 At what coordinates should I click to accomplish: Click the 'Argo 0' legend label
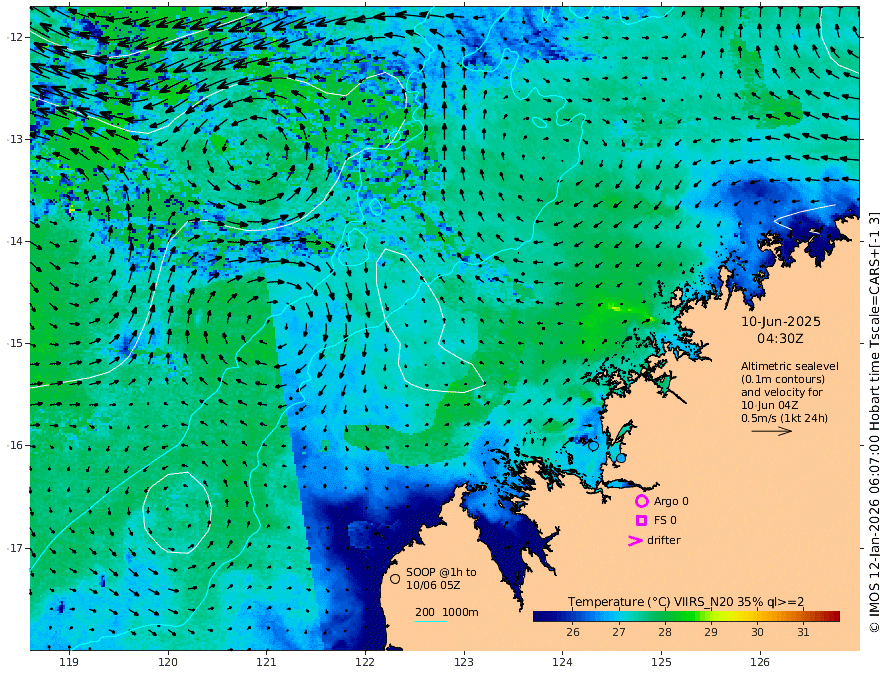point(671,501)
